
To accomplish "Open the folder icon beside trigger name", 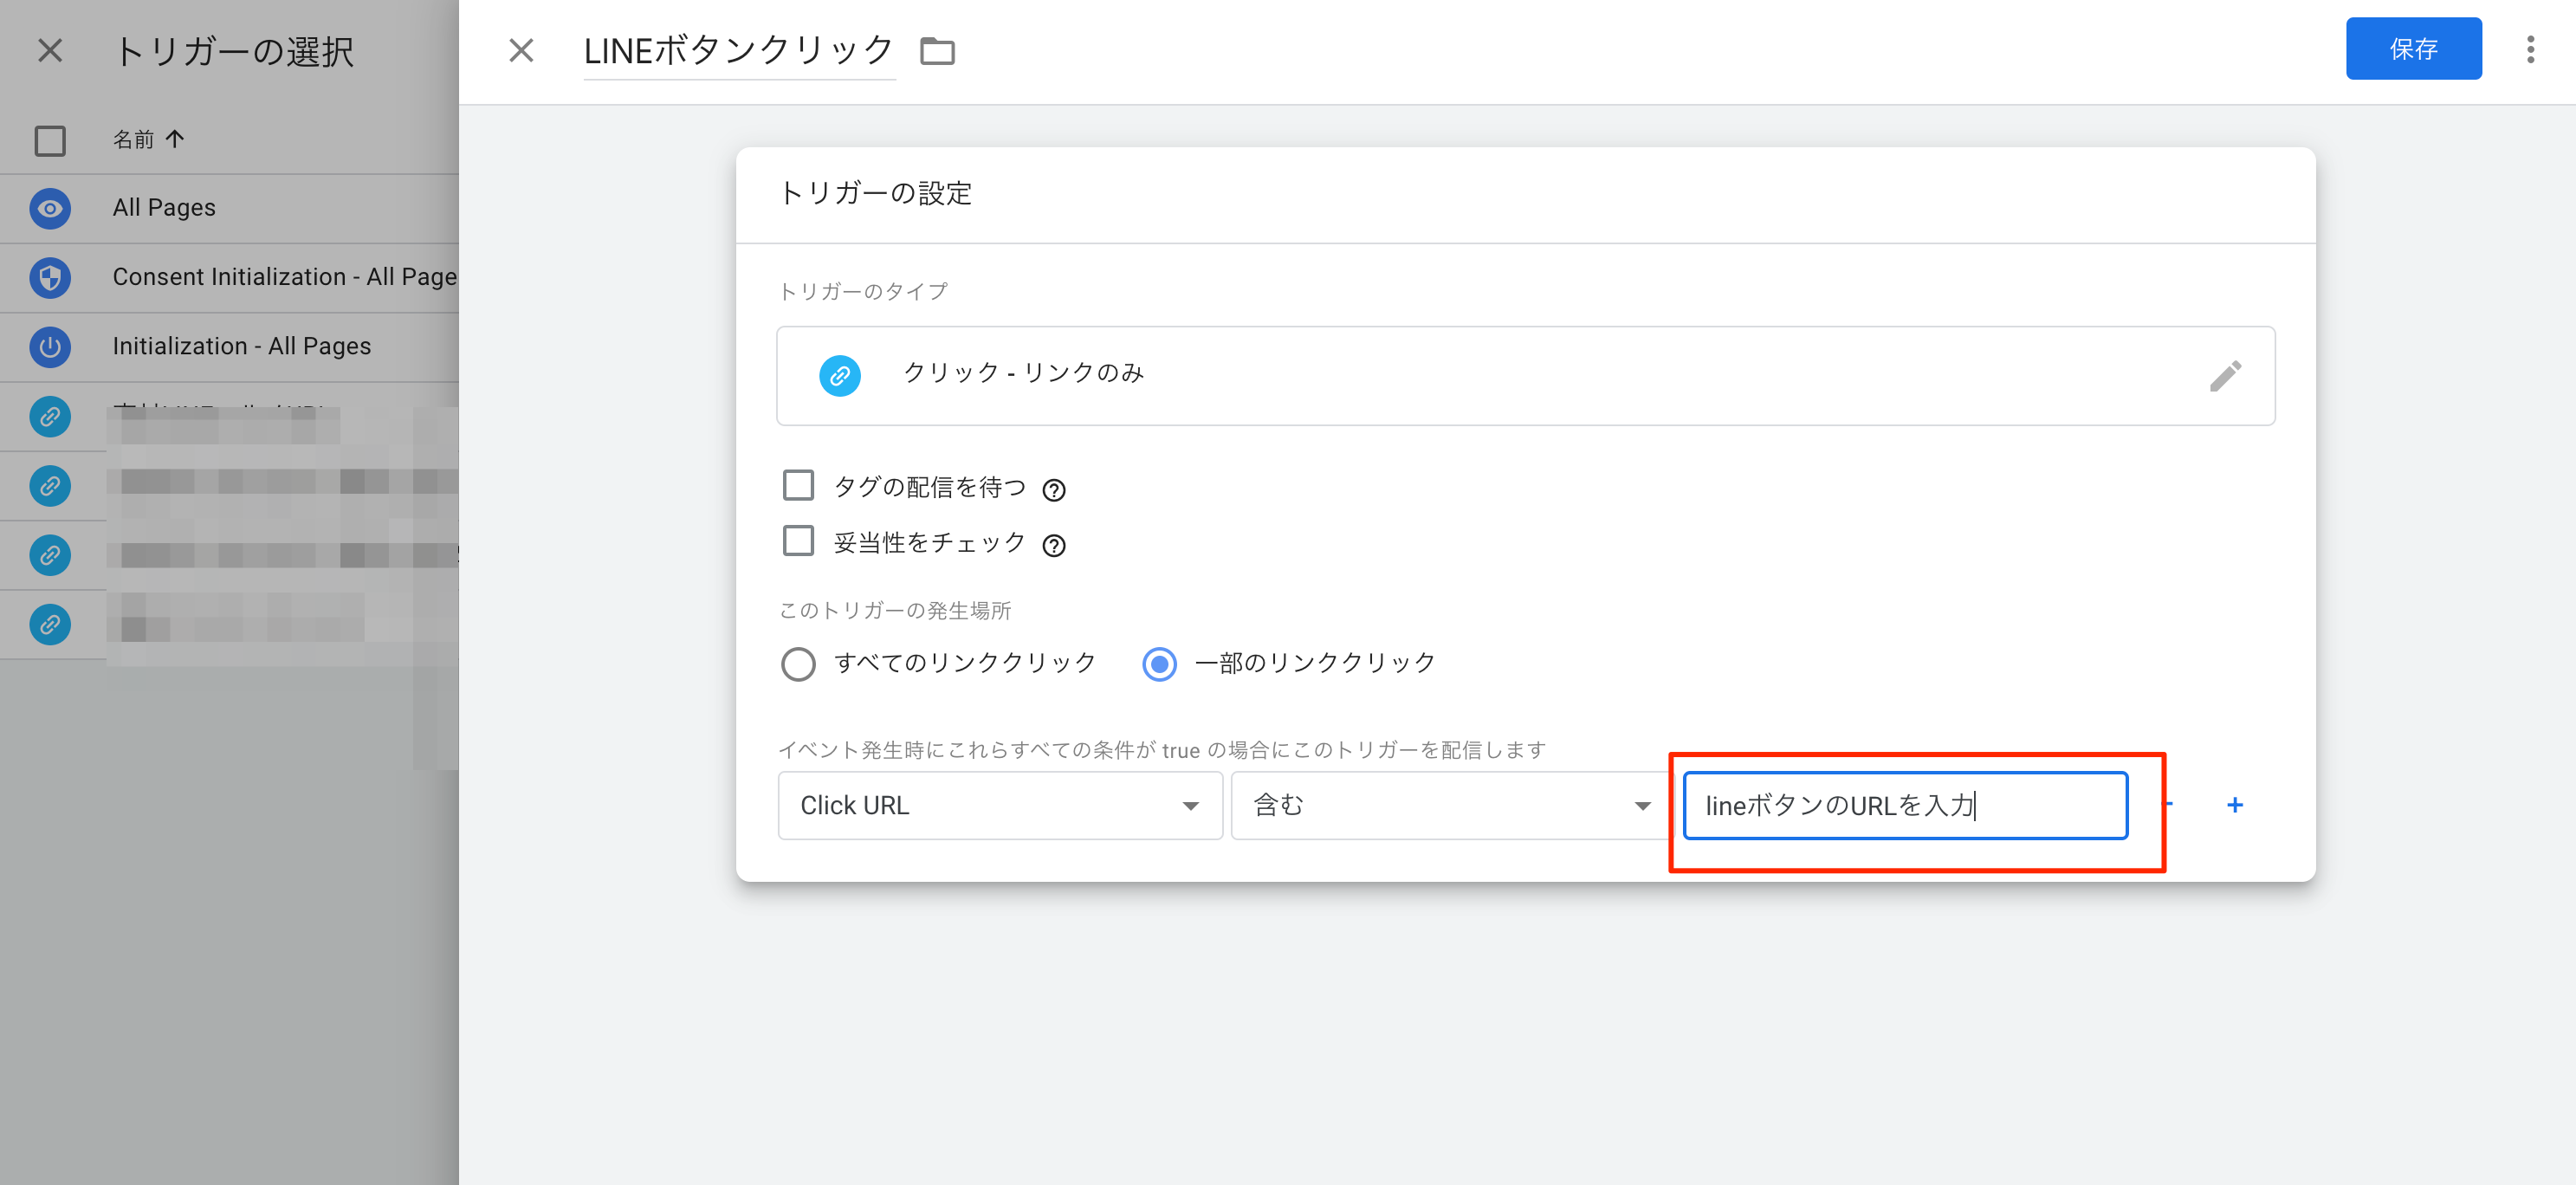I will point(937,50).
